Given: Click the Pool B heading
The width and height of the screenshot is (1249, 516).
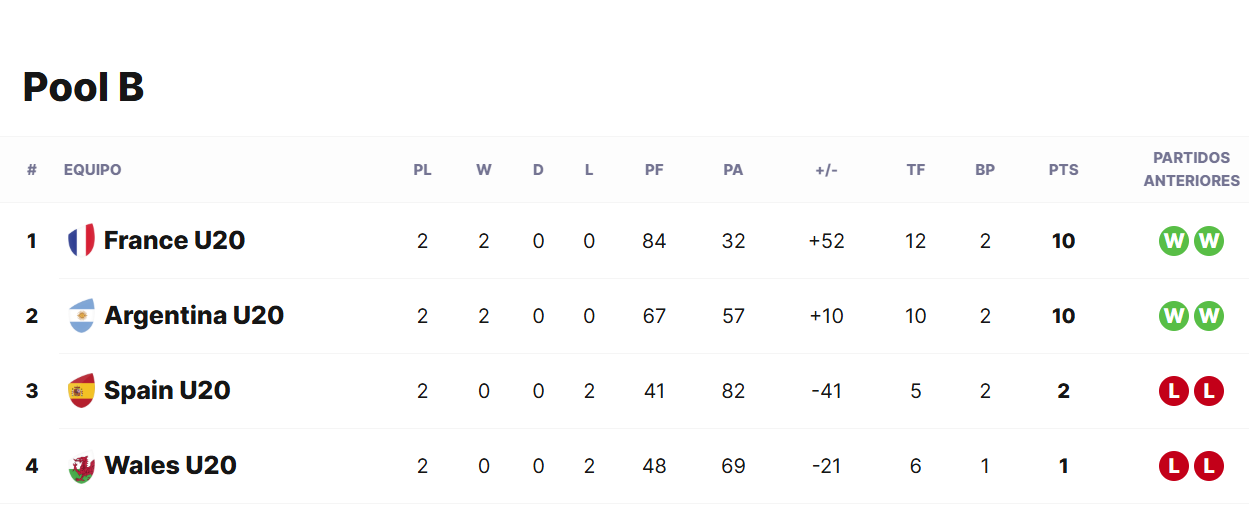Looking at the screenshot, I should click(x=83, y=87).
